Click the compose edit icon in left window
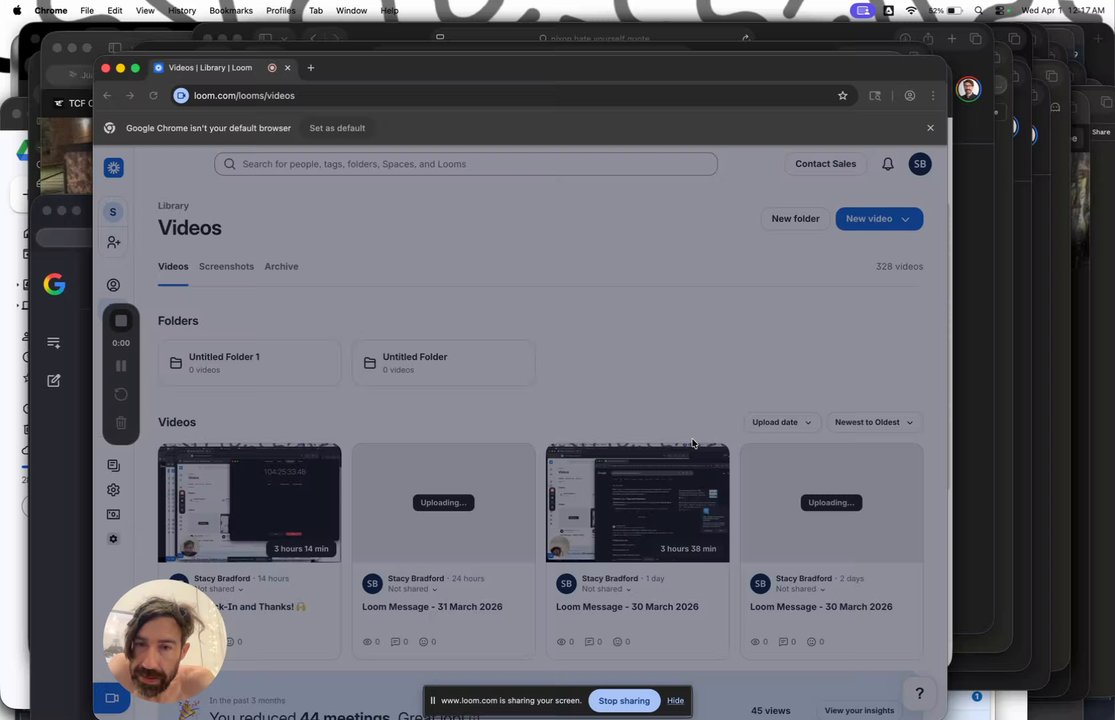The height and width of the screenshot is (720, 1115). point(53,381)
